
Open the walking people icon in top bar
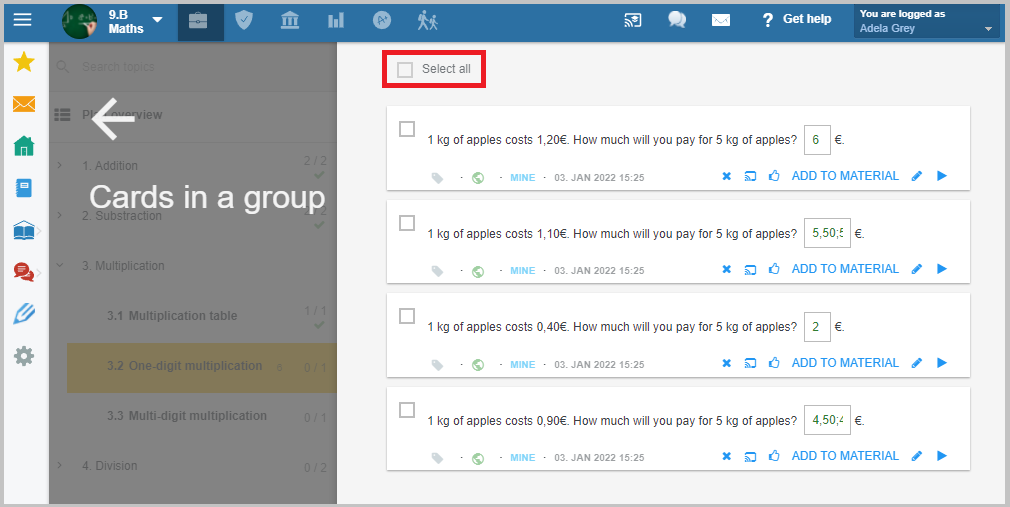click(427, 21)
